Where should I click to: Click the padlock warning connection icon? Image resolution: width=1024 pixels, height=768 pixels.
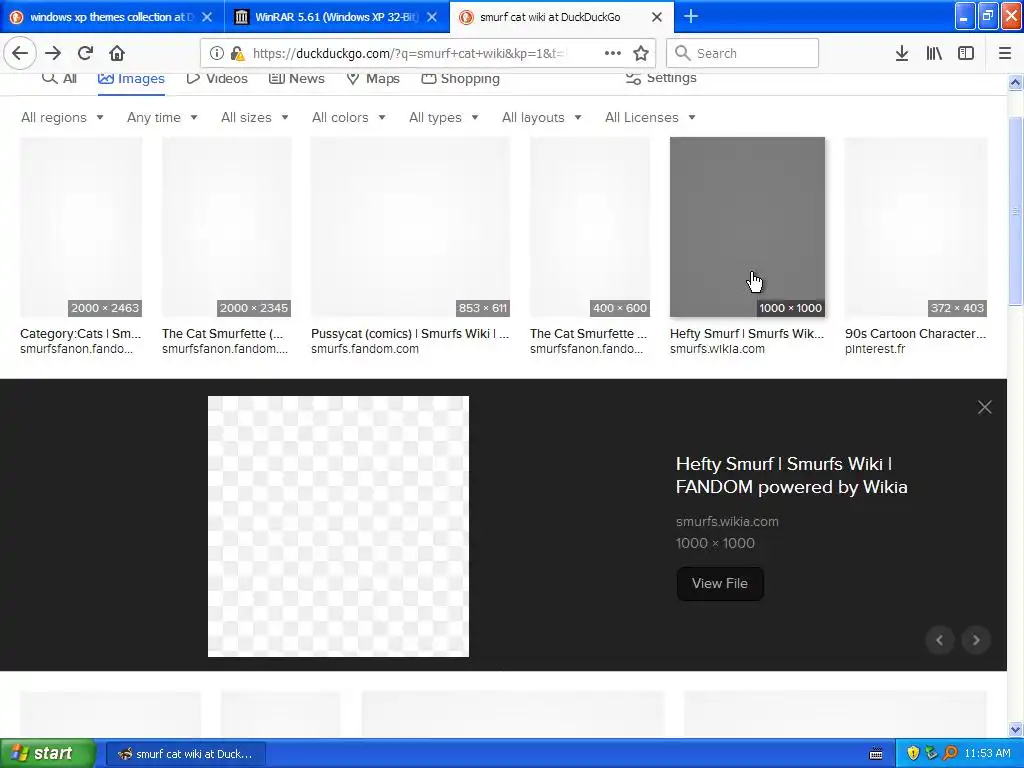(238, 54)
